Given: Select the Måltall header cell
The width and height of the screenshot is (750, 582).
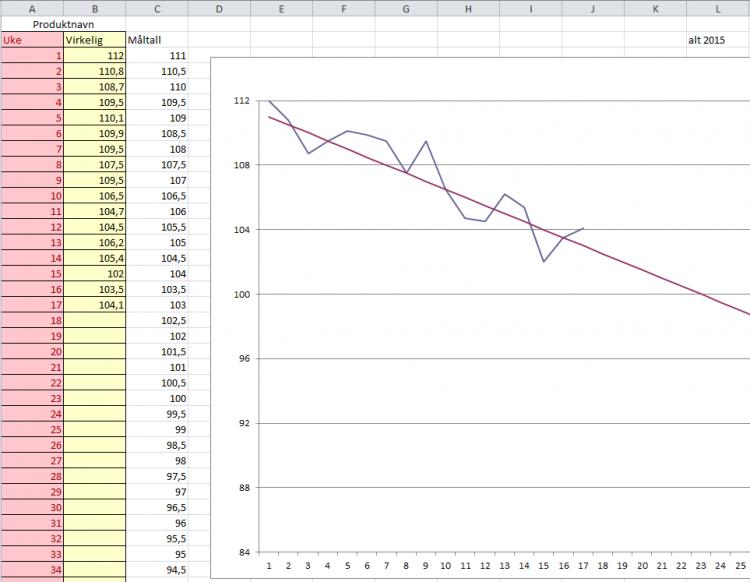Looking at the screenshot, I should (x=157, y=40).
